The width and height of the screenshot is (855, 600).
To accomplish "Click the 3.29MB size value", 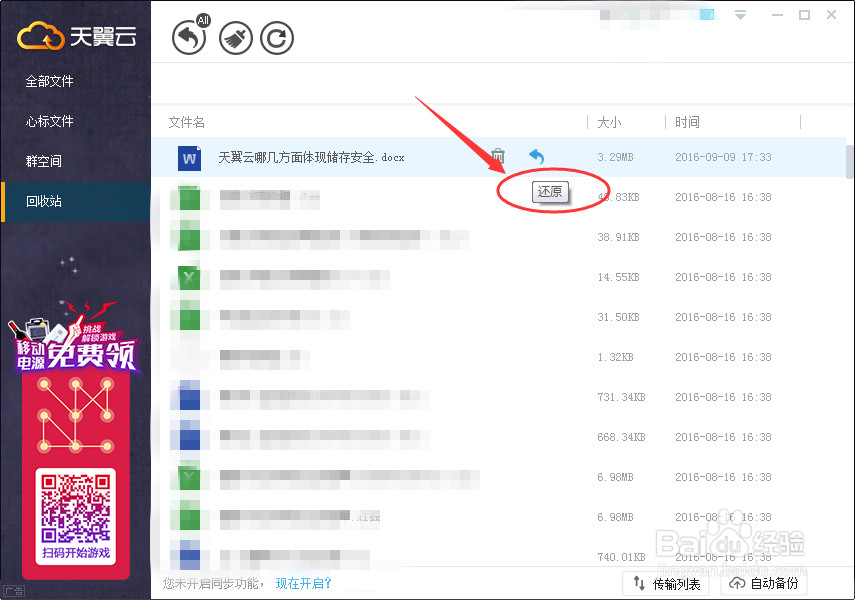I will coord(615,157).
